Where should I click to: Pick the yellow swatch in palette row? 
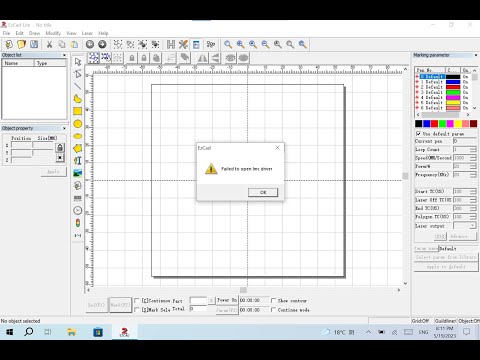coord(458,124)
